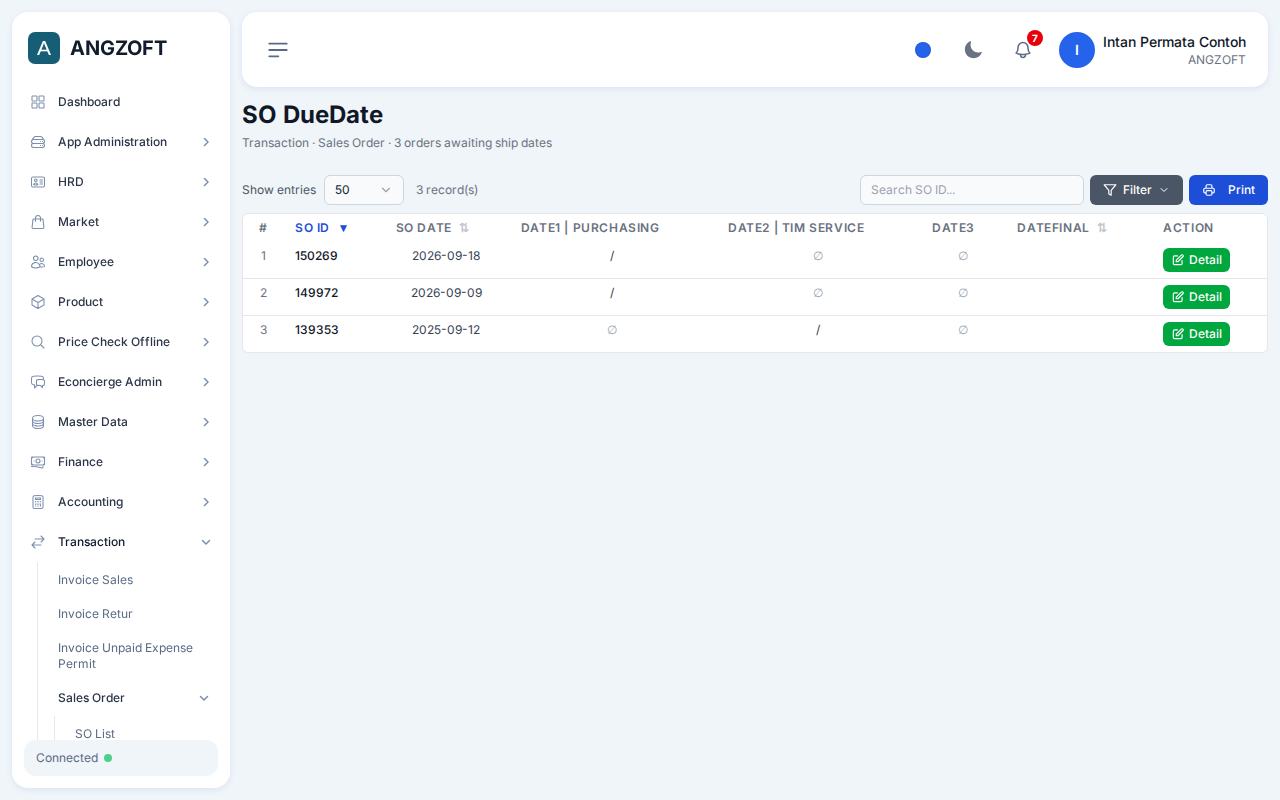The width and height of the screenshot is (1280, 800).
Task: Sort by SO DATE column
Action: (x=432, y=228)
